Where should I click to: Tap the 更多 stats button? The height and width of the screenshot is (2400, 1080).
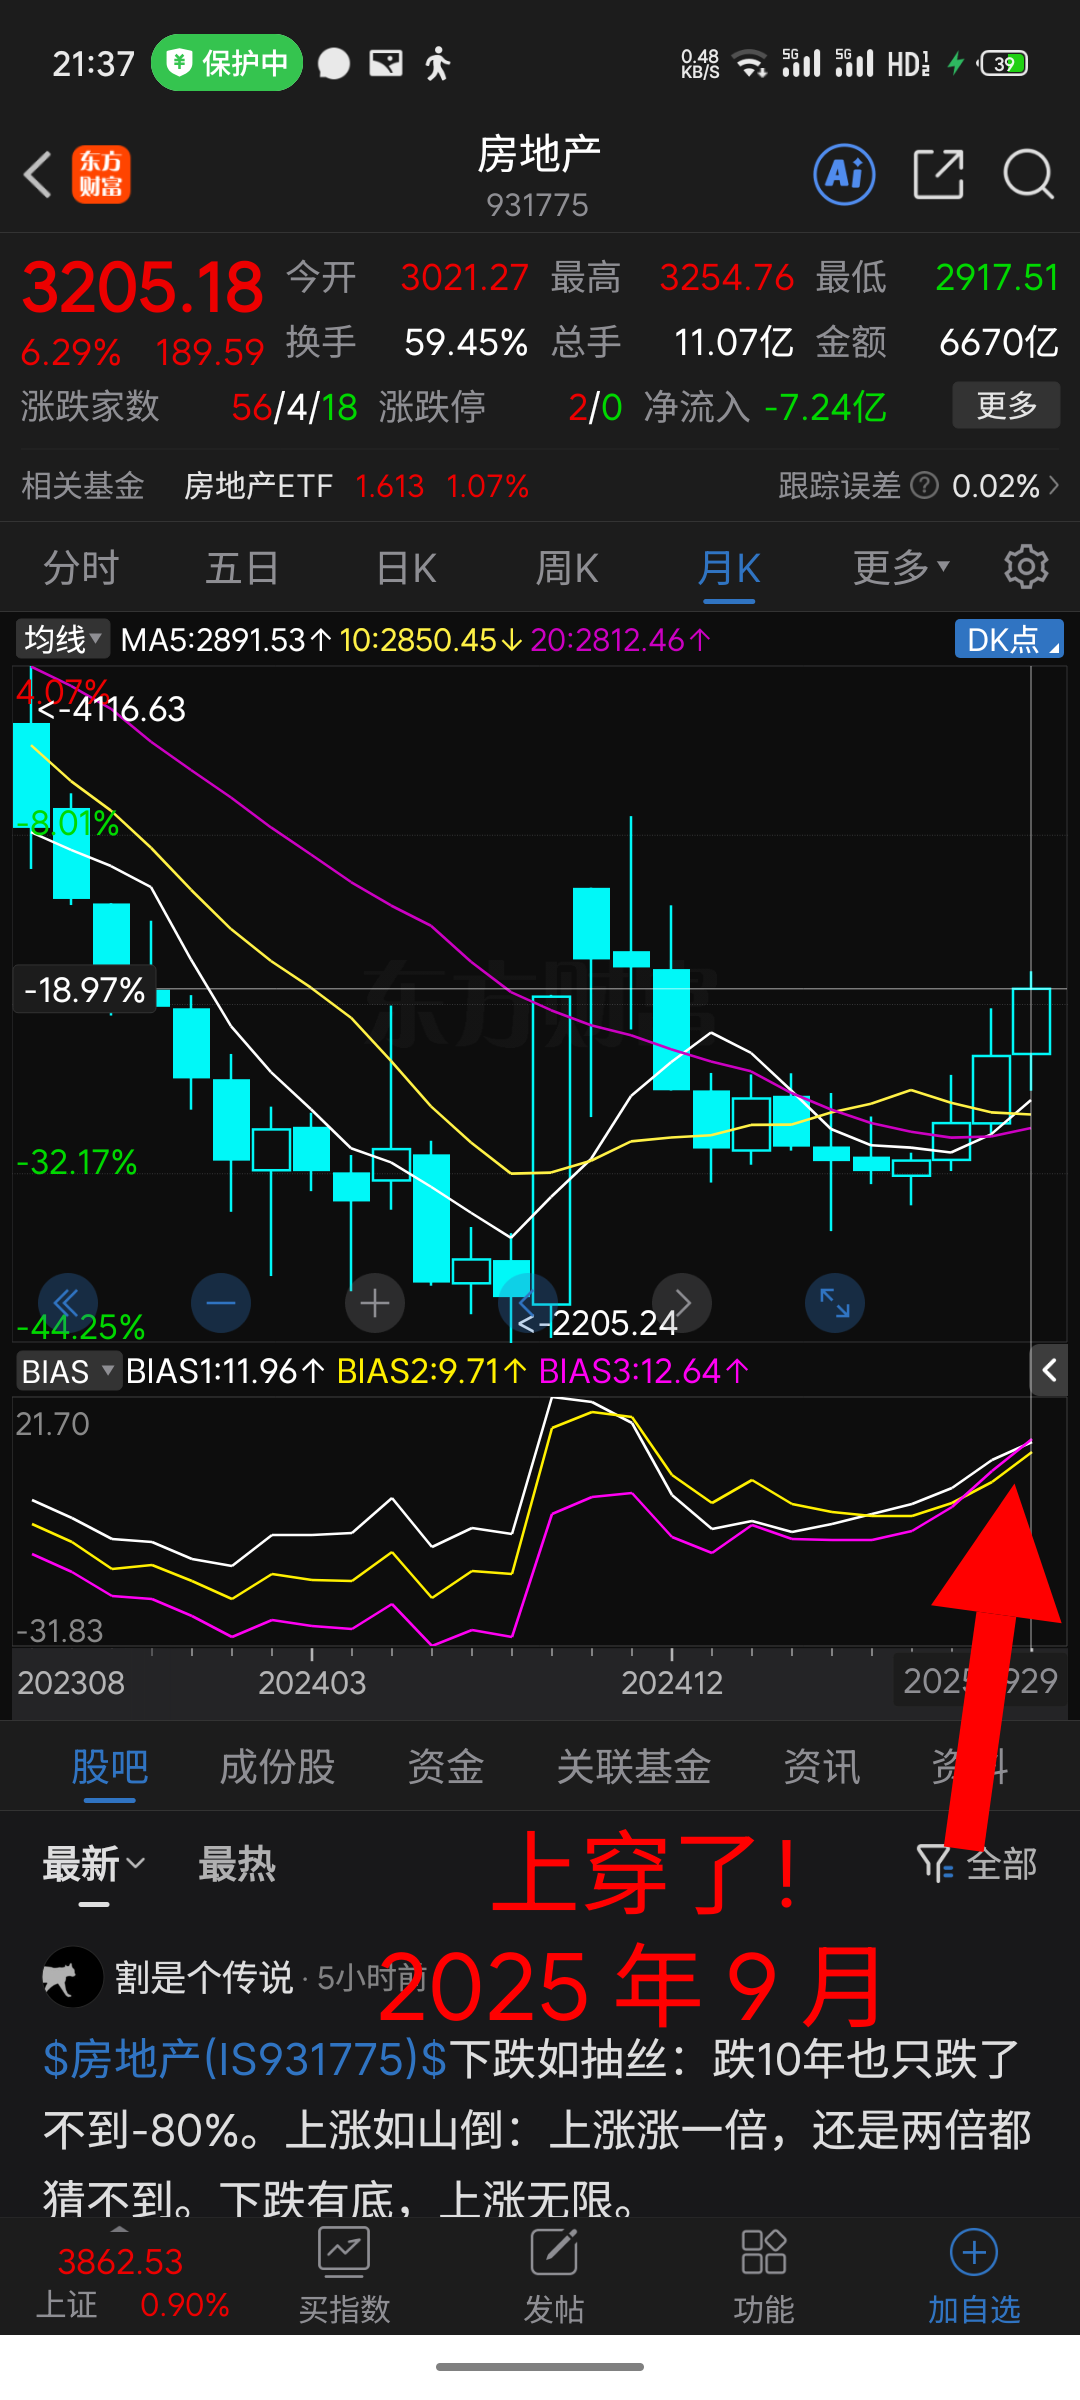click(x=1005, y=406)
